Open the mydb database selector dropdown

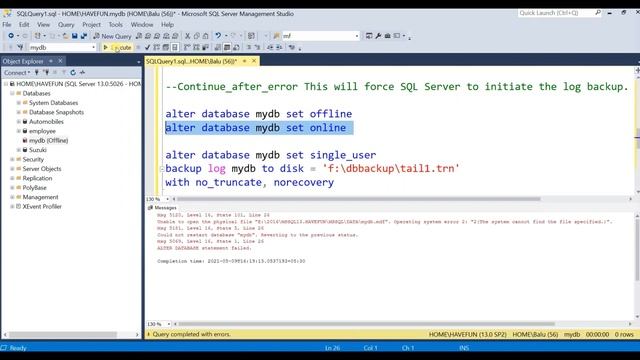(x=93, y=47)
